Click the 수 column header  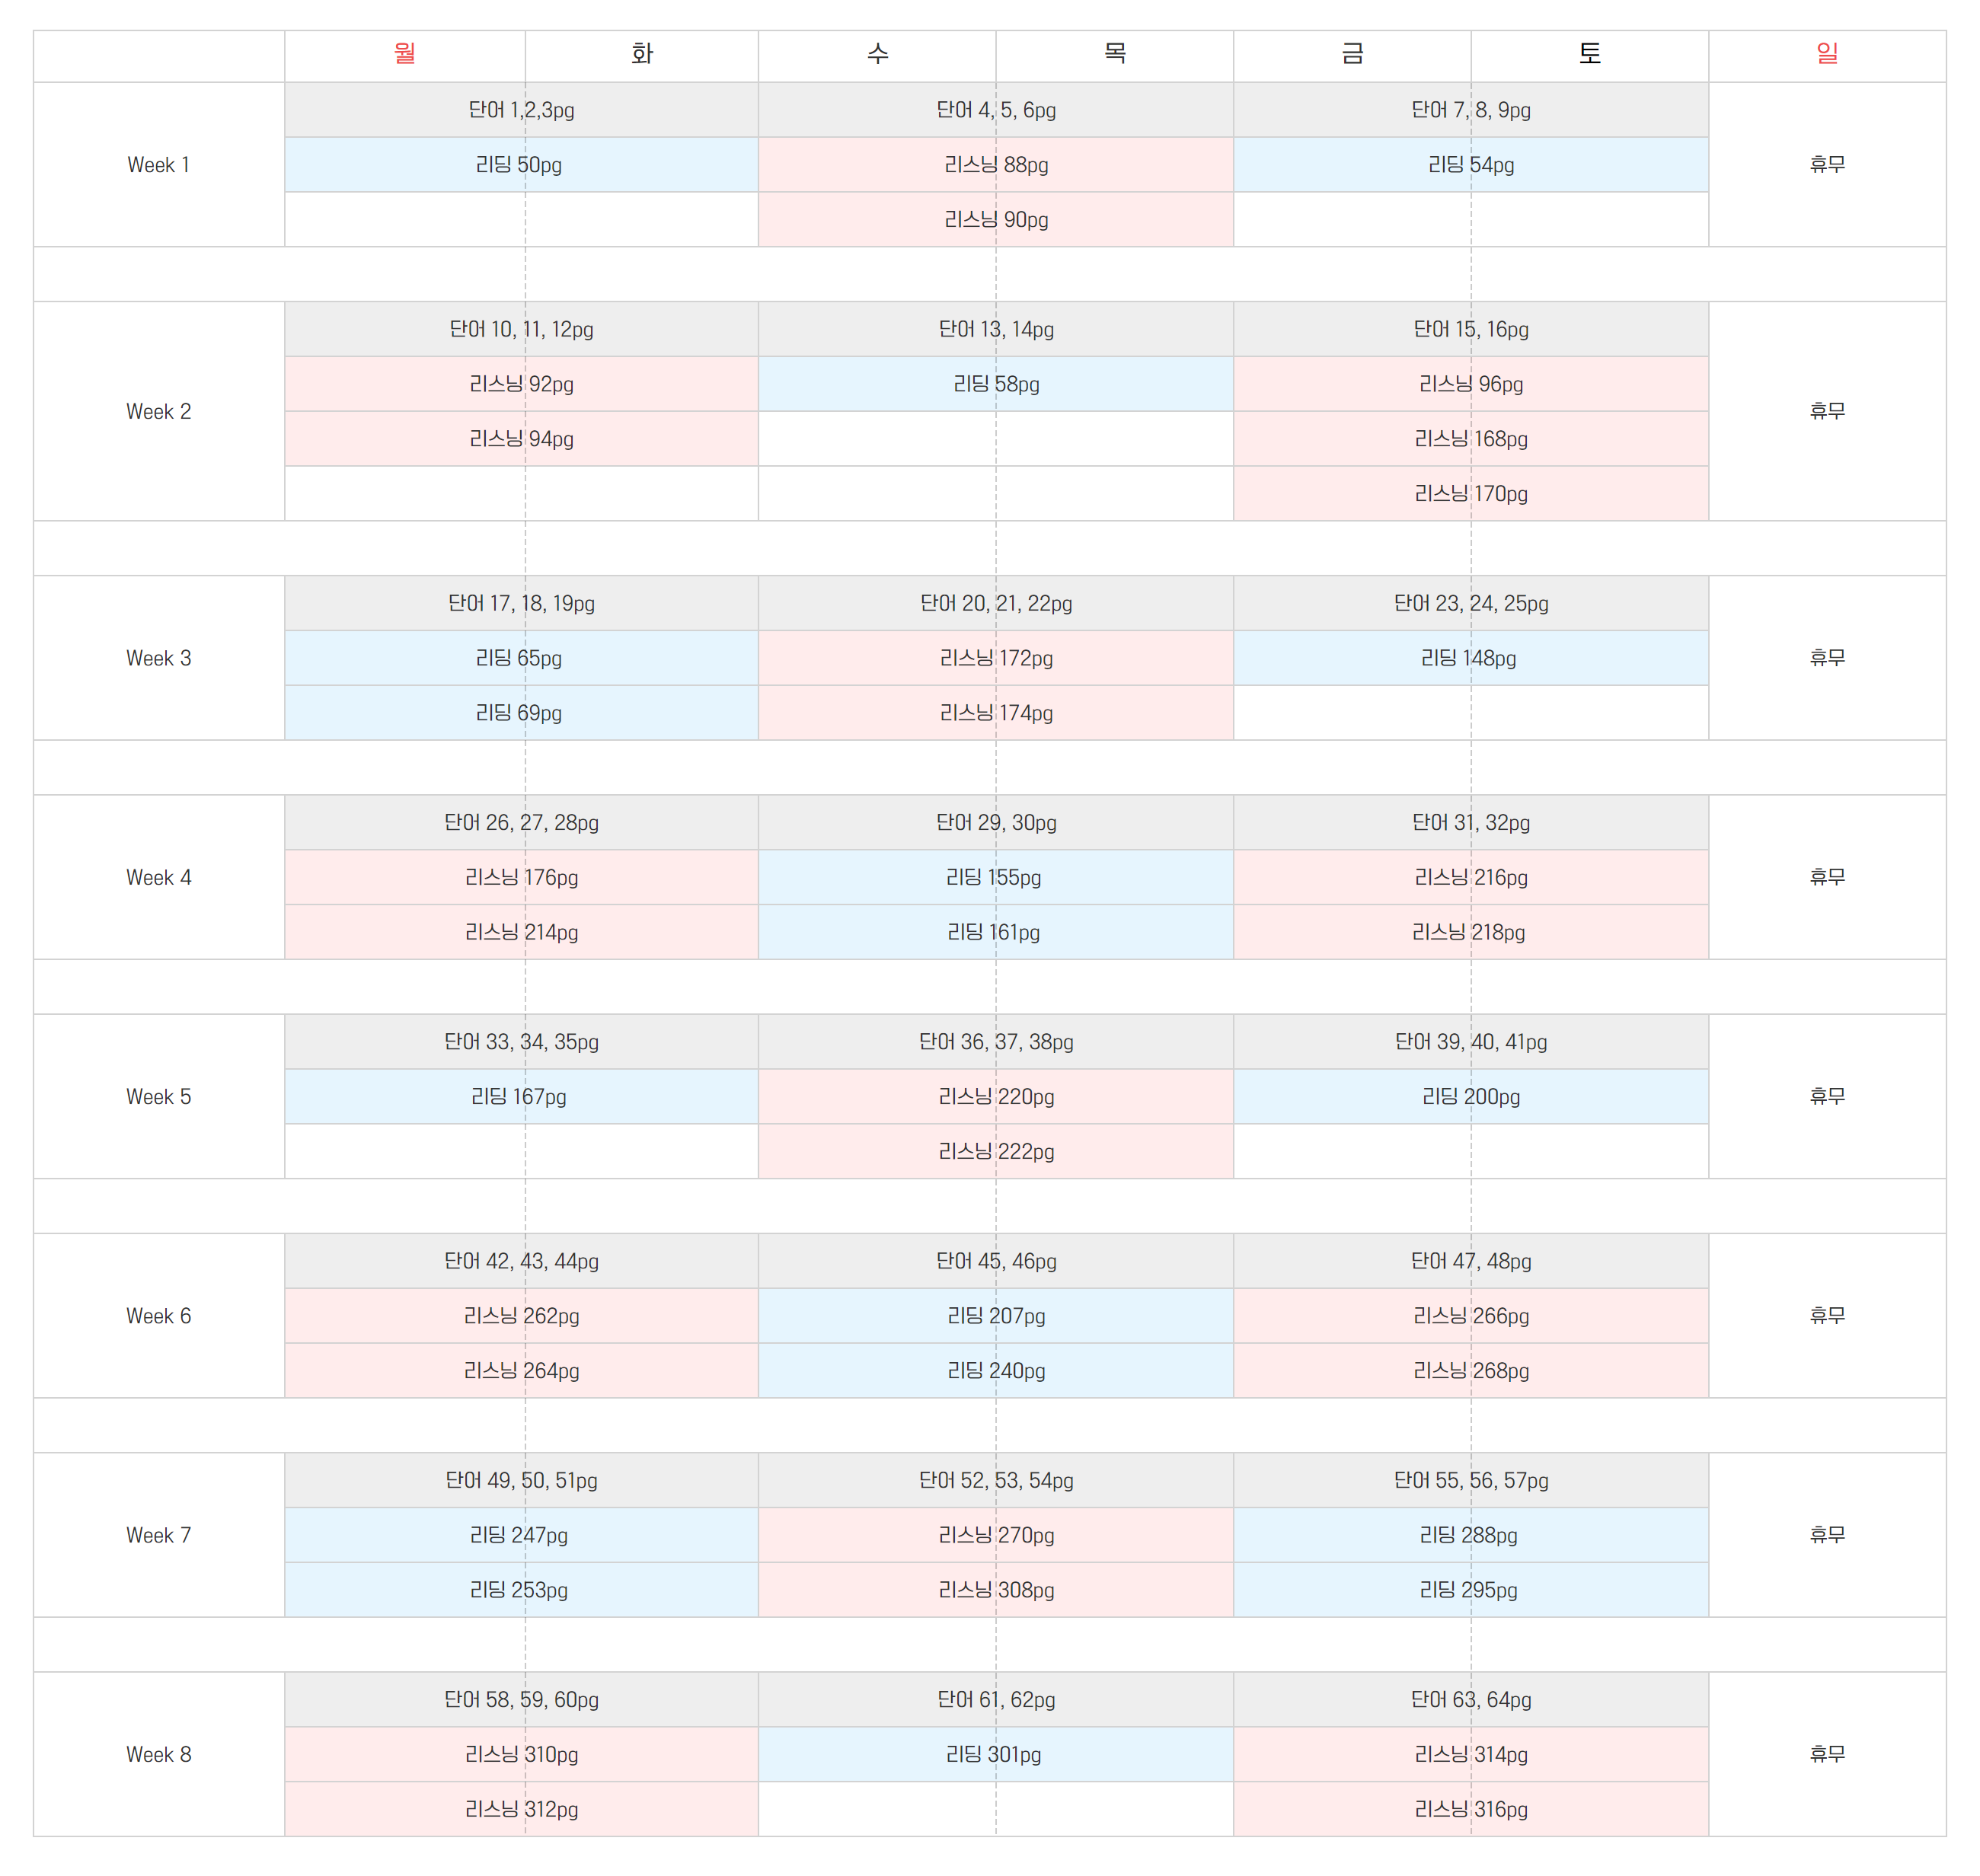pyautogui.click(x=877, y=54)
